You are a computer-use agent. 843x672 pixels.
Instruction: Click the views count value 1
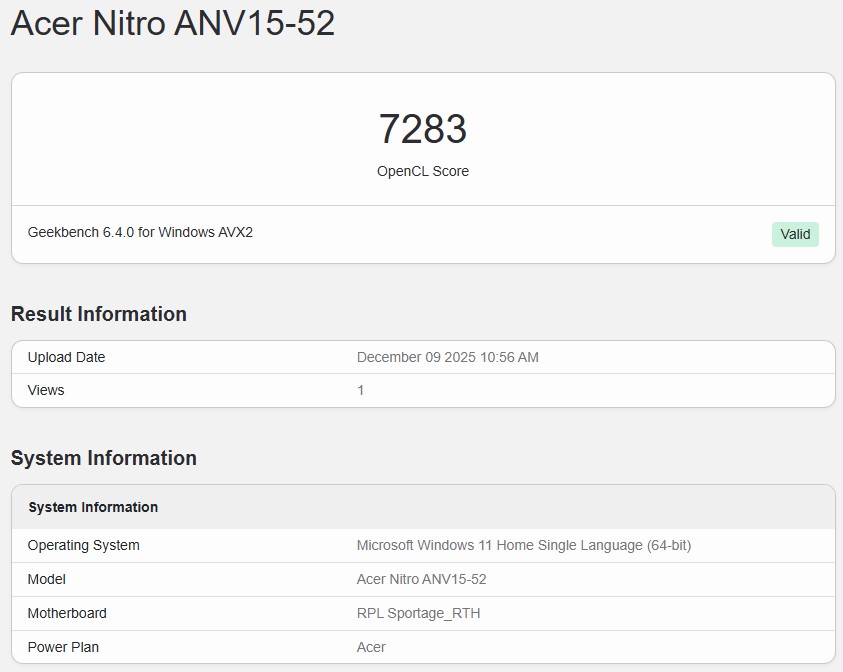coord(361,390)
